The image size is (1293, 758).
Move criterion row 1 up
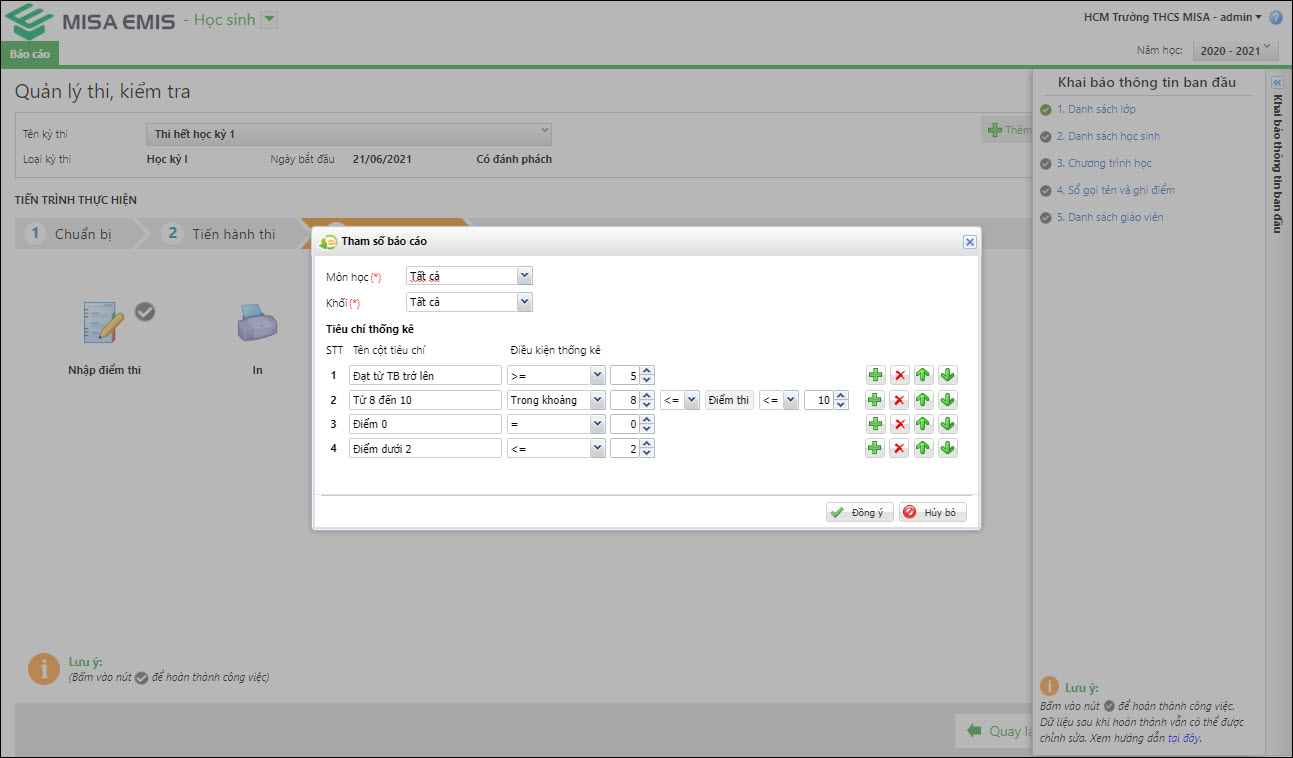[x=923, y=375]
